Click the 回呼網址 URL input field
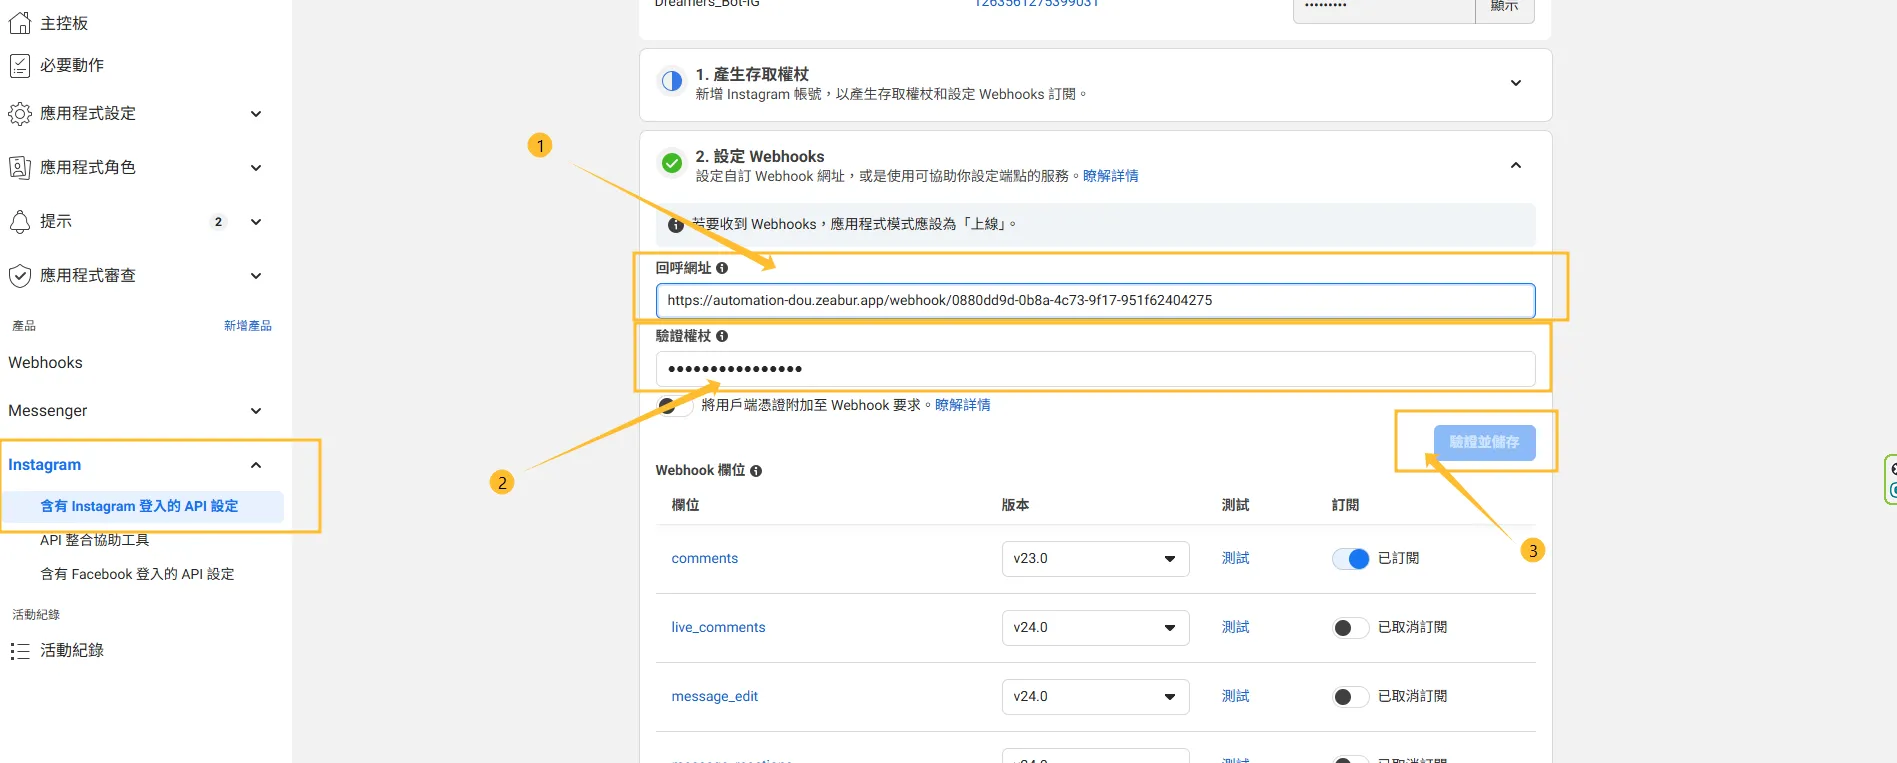Screen dimensions: 1897x763 click(1095, 301)
